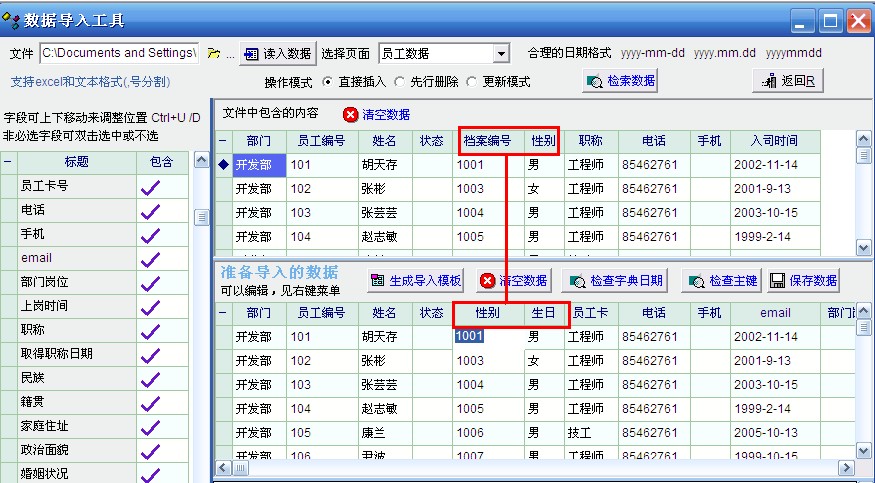Click the 读入数据 read data button
875x483 pixels.
pyautogui.click(x=278, y=53)
